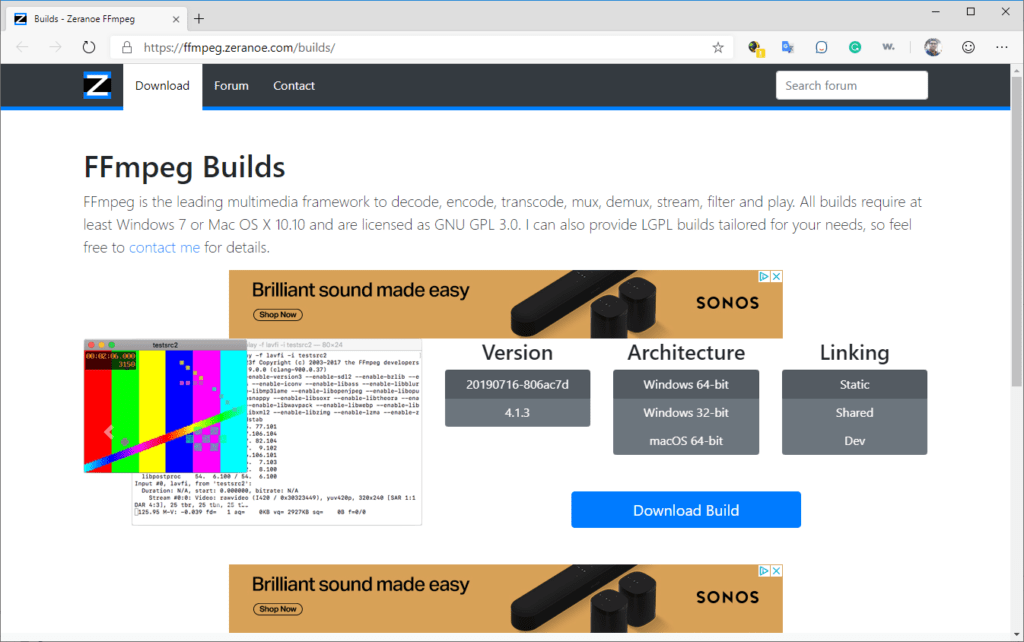Select Dev linking

click(854, 441)
